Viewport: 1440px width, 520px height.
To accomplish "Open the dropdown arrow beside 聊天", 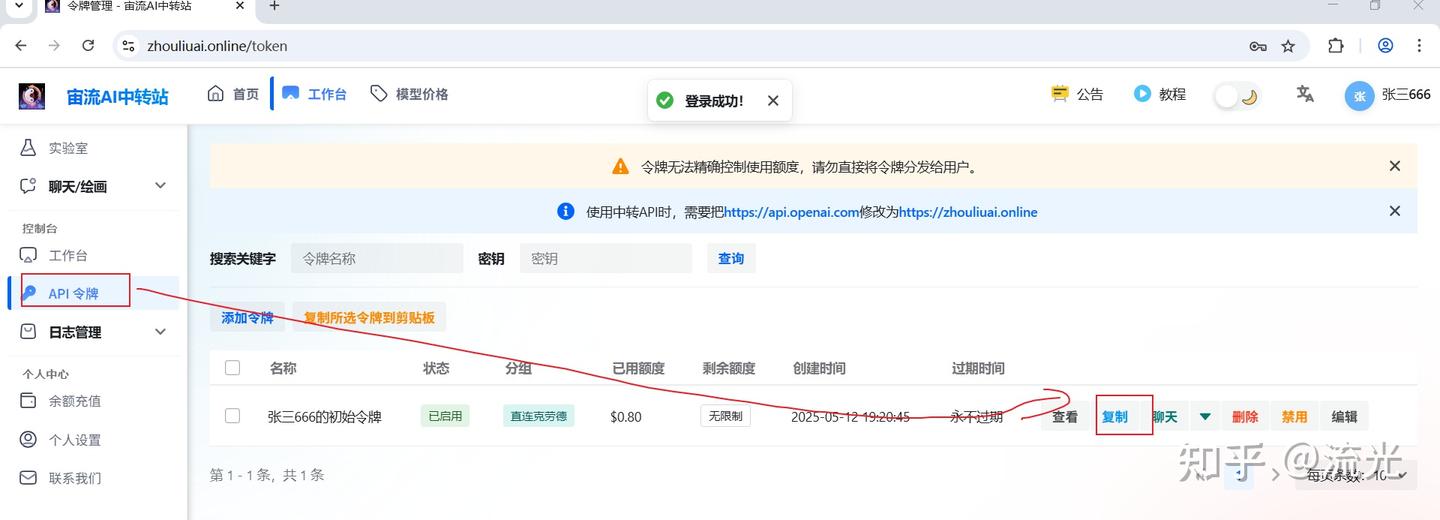I will [1205, 417].
